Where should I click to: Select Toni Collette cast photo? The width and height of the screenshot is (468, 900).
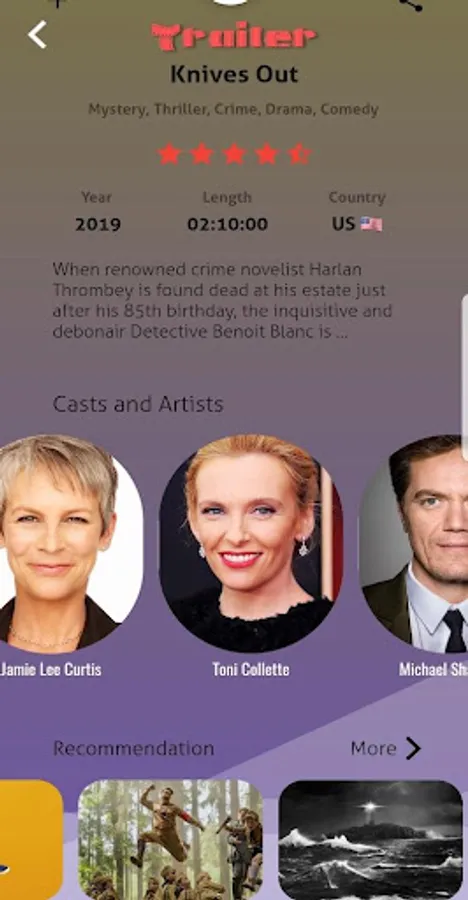pos(251,544)
